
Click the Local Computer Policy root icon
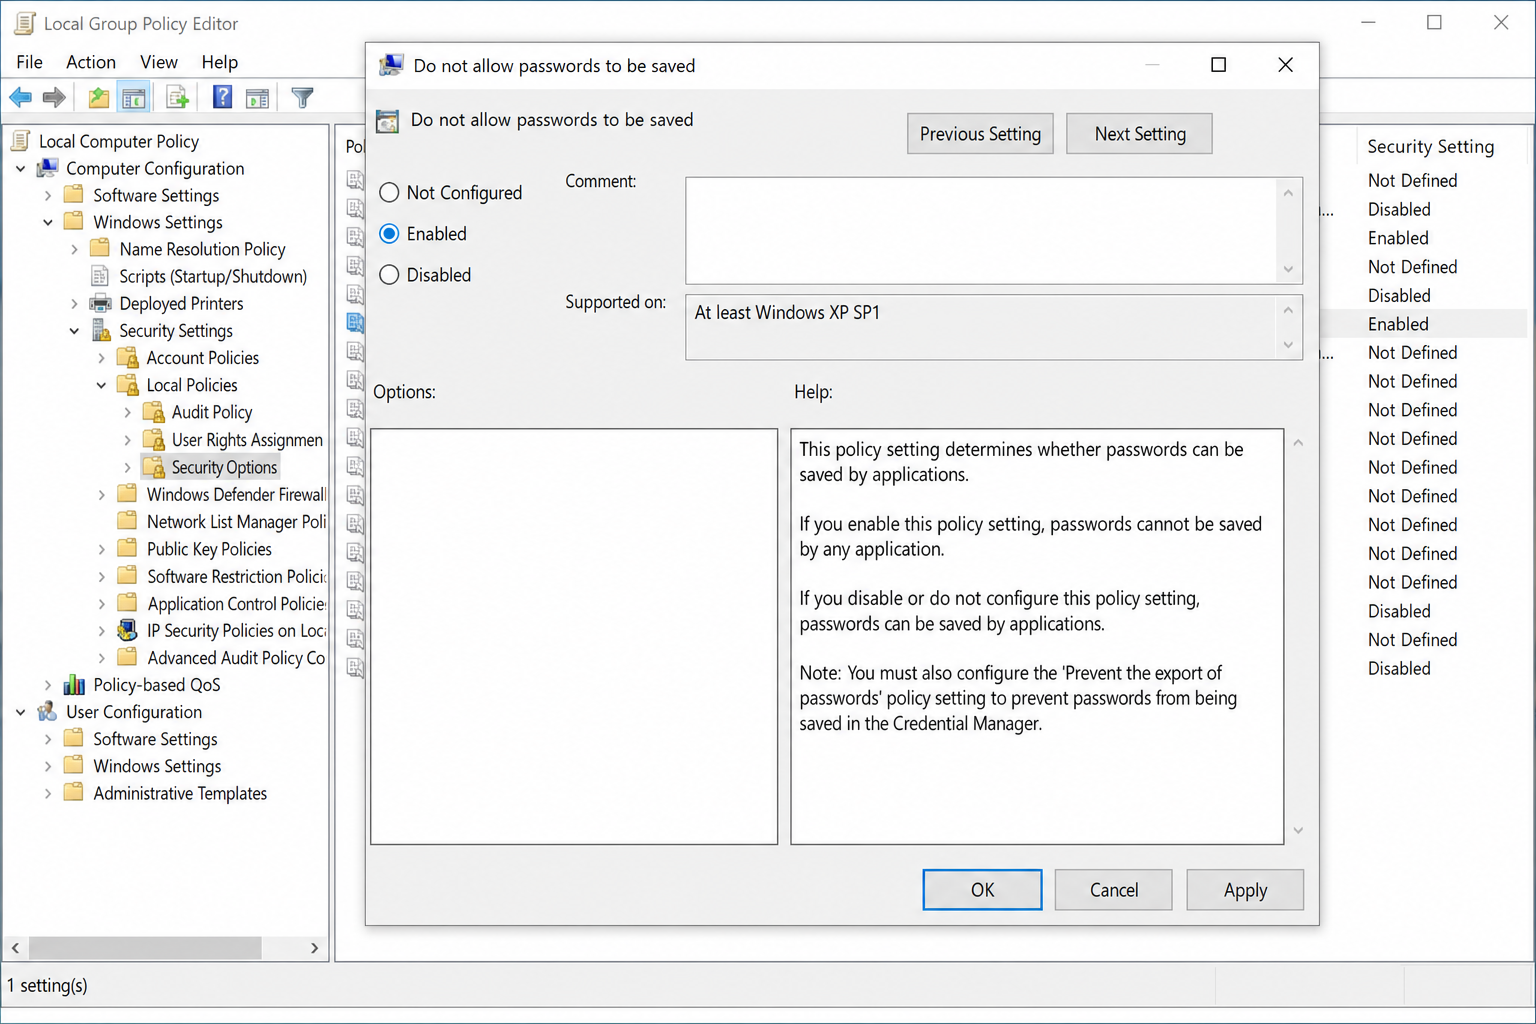tap(20, 141)
